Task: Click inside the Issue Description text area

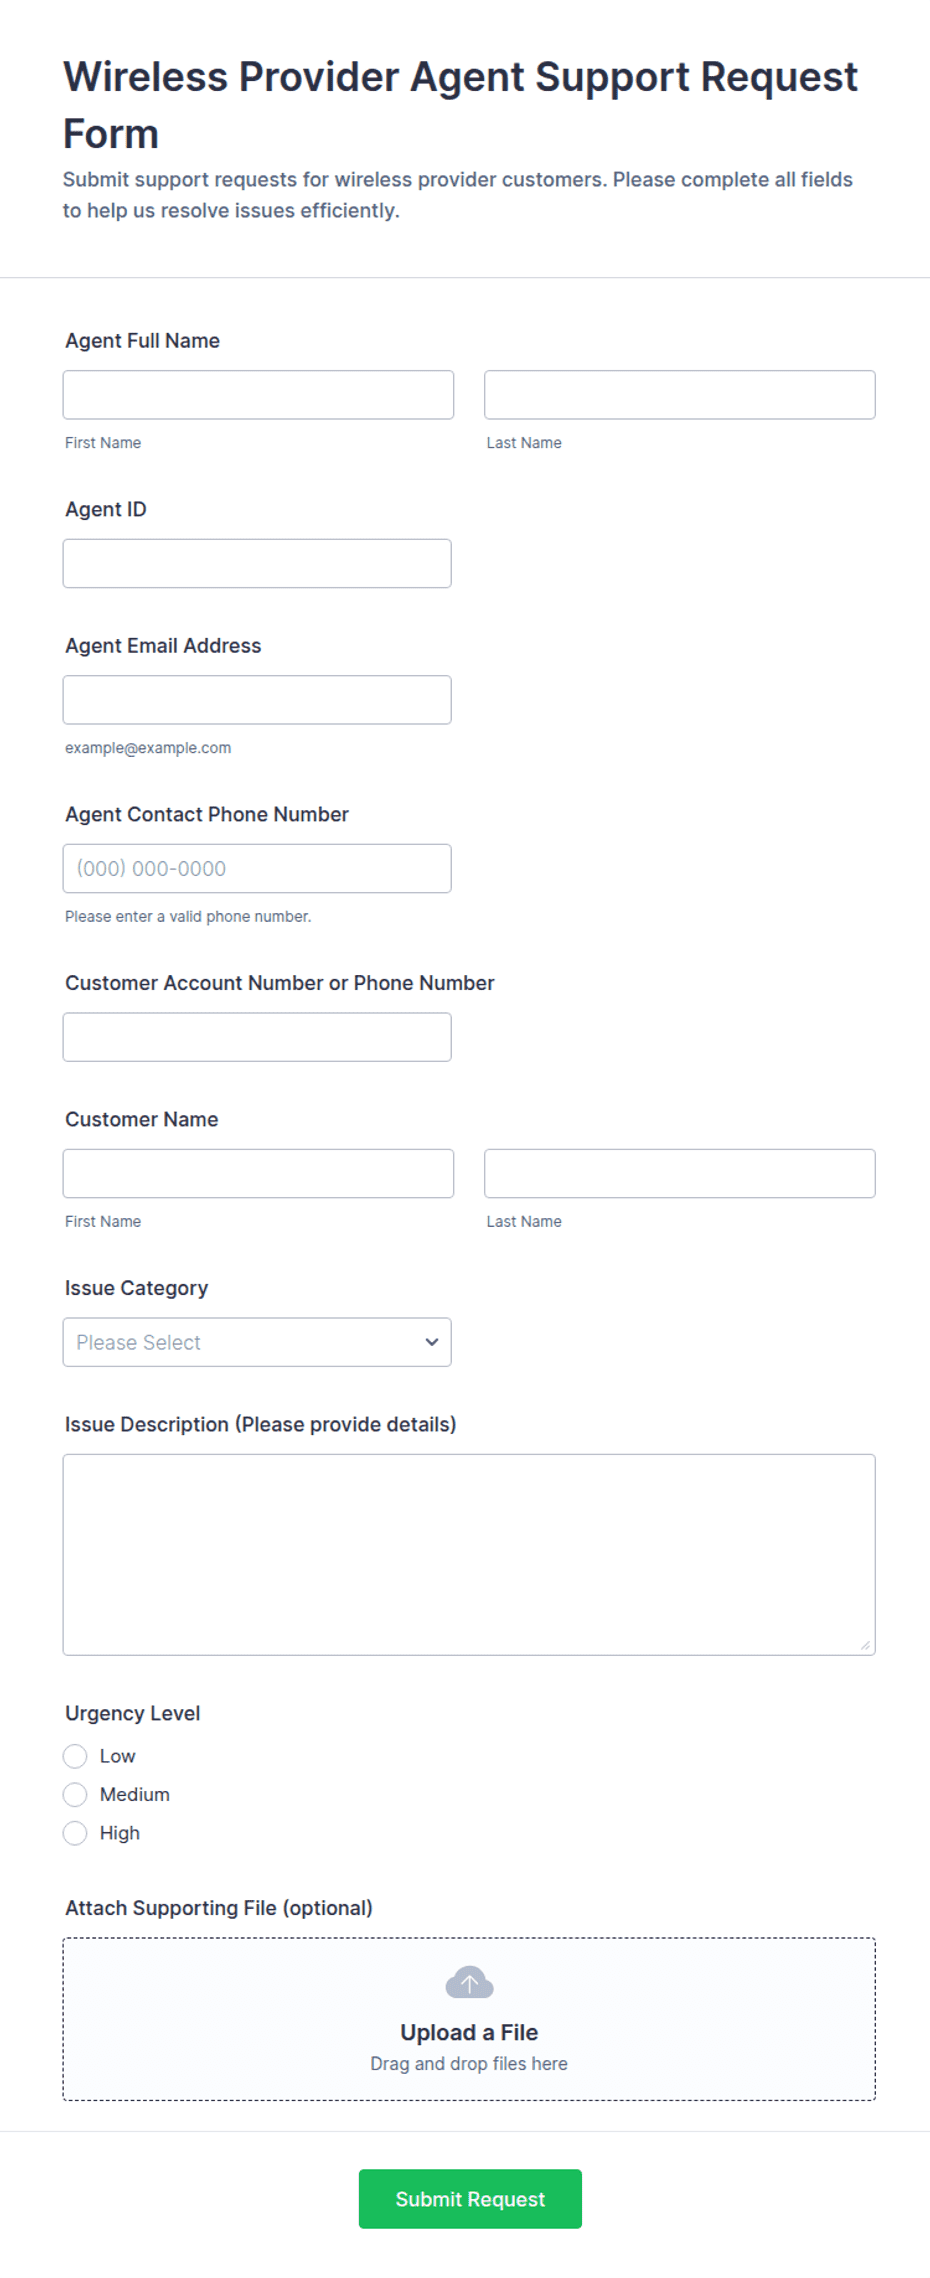Action: pyautogui.click(x=469, y=1555)
